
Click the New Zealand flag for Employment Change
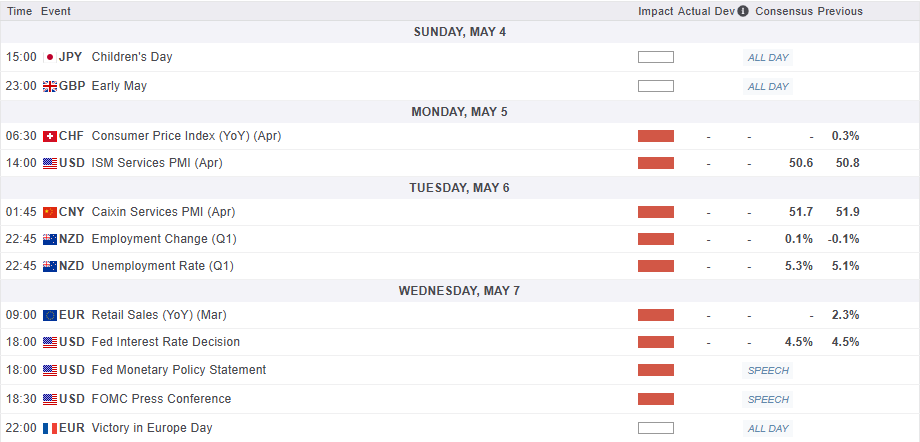[x=49, y=239]
